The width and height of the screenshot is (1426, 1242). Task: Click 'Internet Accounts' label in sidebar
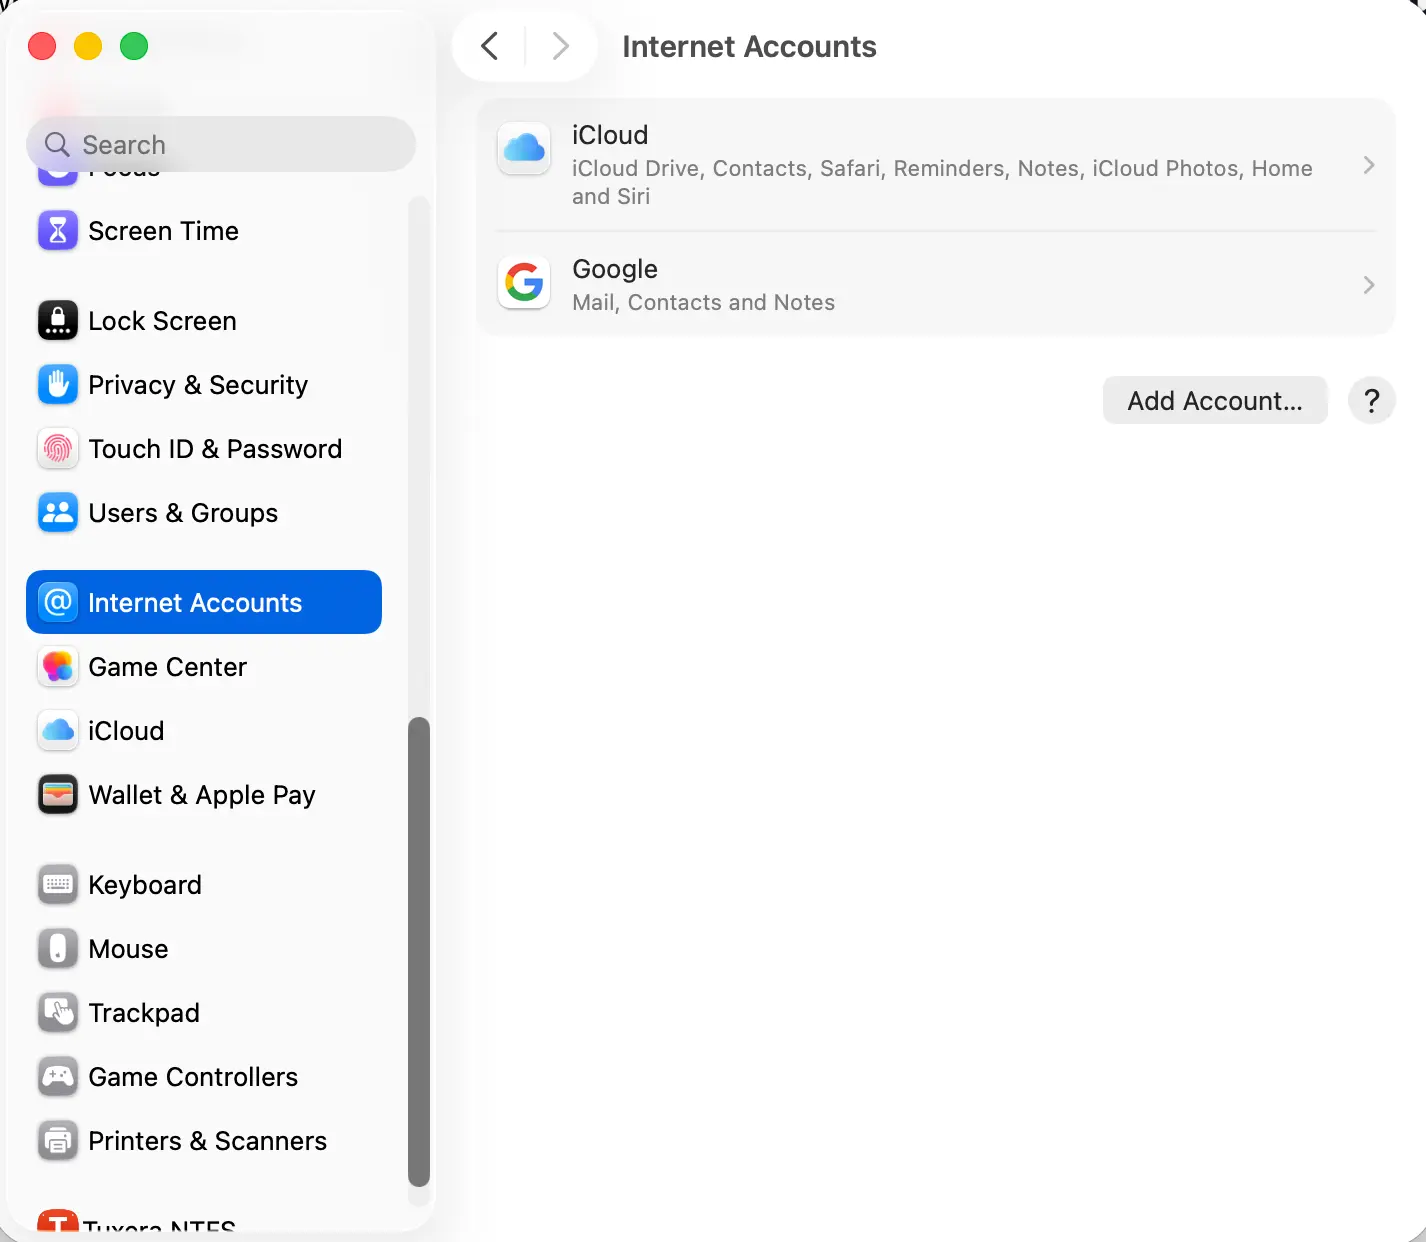click(x=195, y=603)
